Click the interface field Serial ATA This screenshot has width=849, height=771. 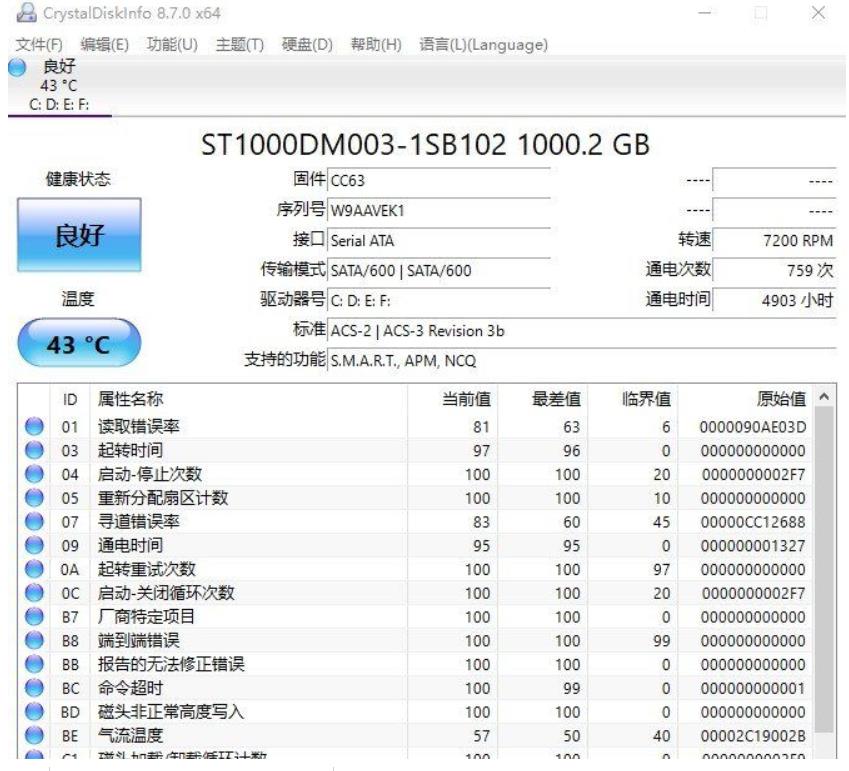tap(439, 240)
